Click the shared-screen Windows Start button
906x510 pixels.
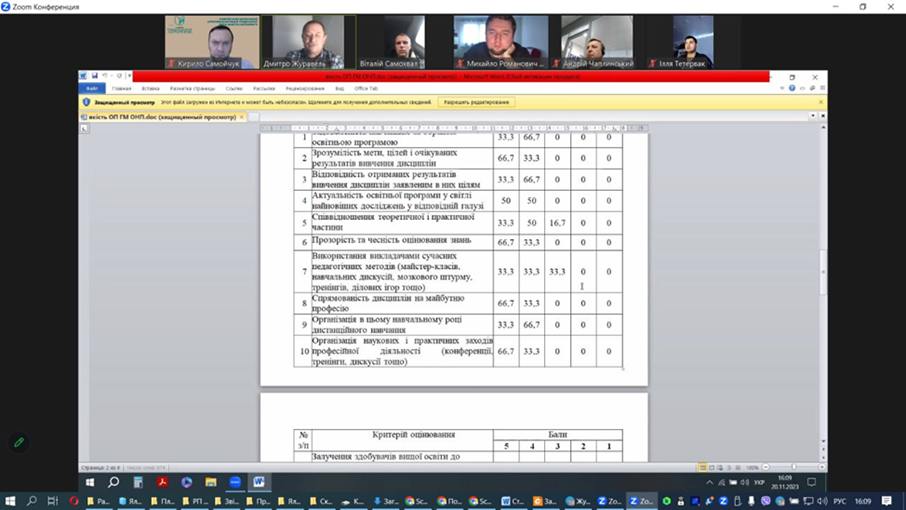coord(90,482)
